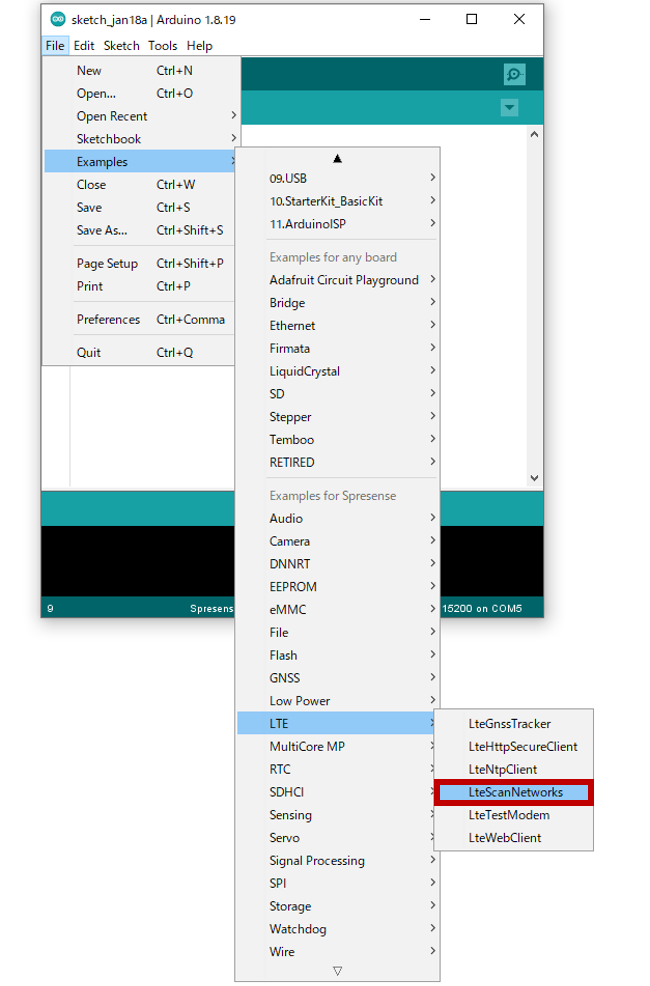Open DNNRT examples submenu

click(338, 564)
